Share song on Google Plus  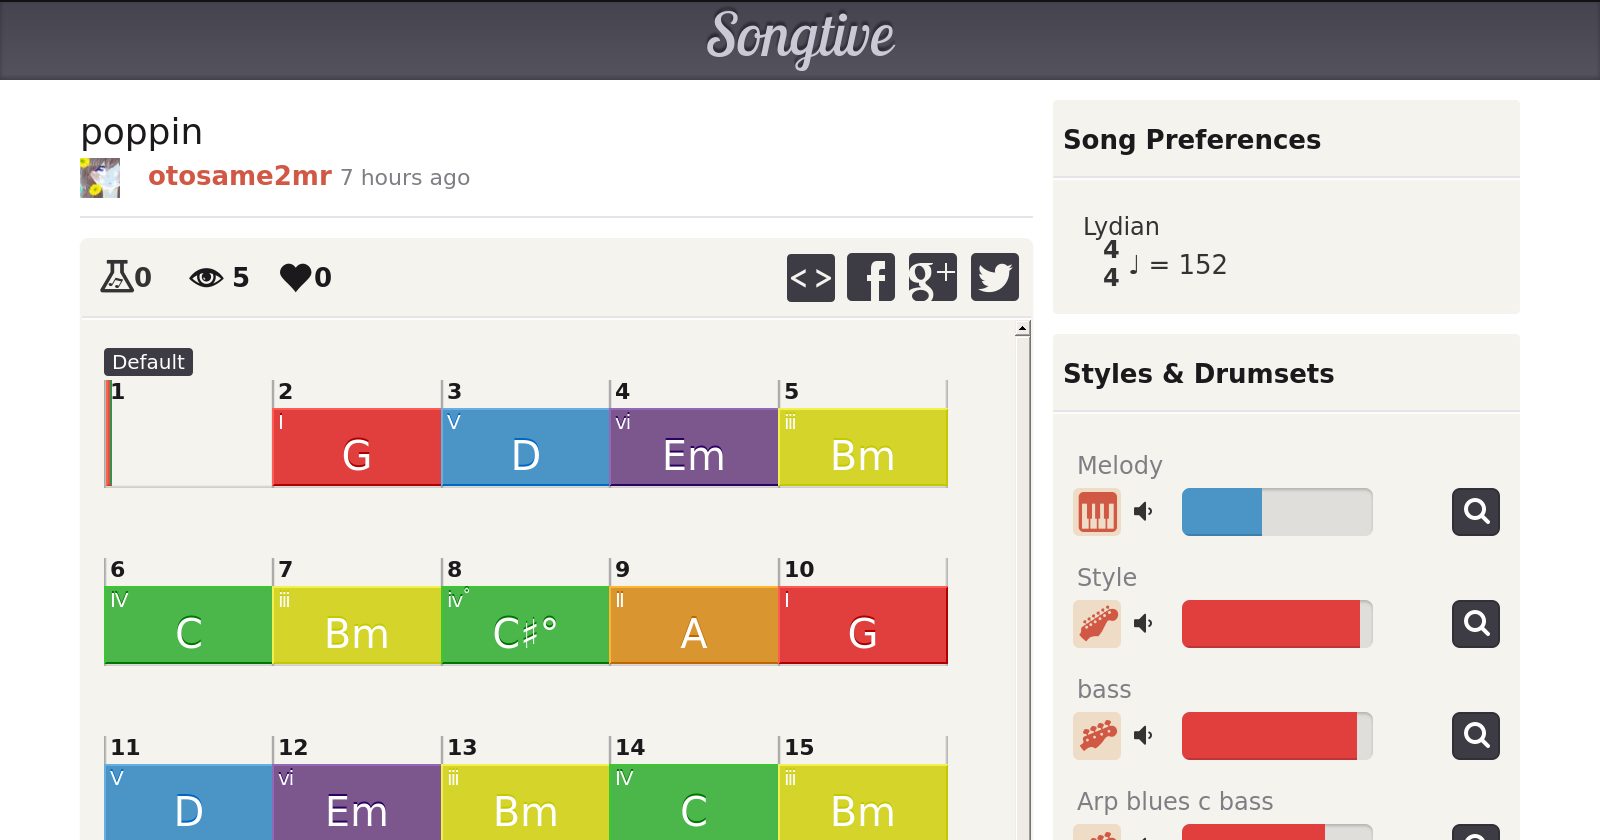click(932, 277)
